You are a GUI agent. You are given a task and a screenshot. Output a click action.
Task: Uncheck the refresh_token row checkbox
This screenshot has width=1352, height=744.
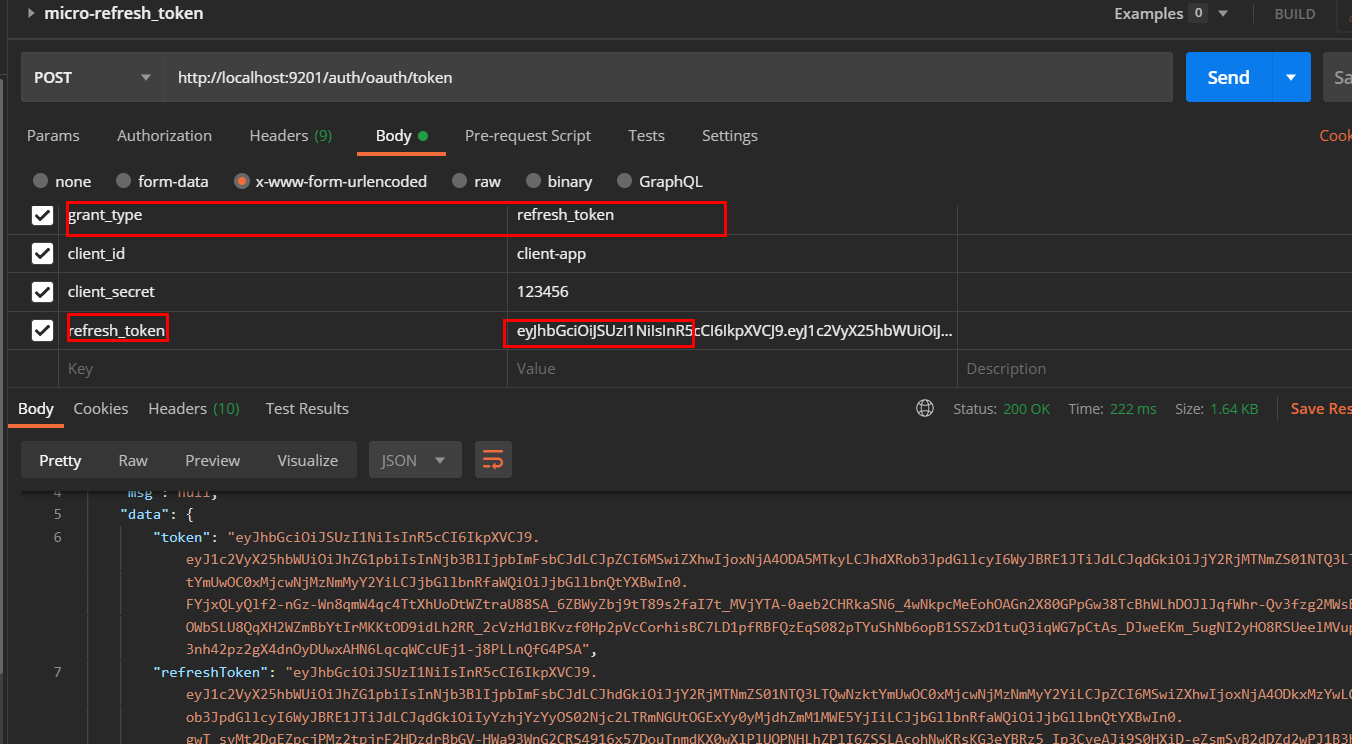click(x=42, y=329)
